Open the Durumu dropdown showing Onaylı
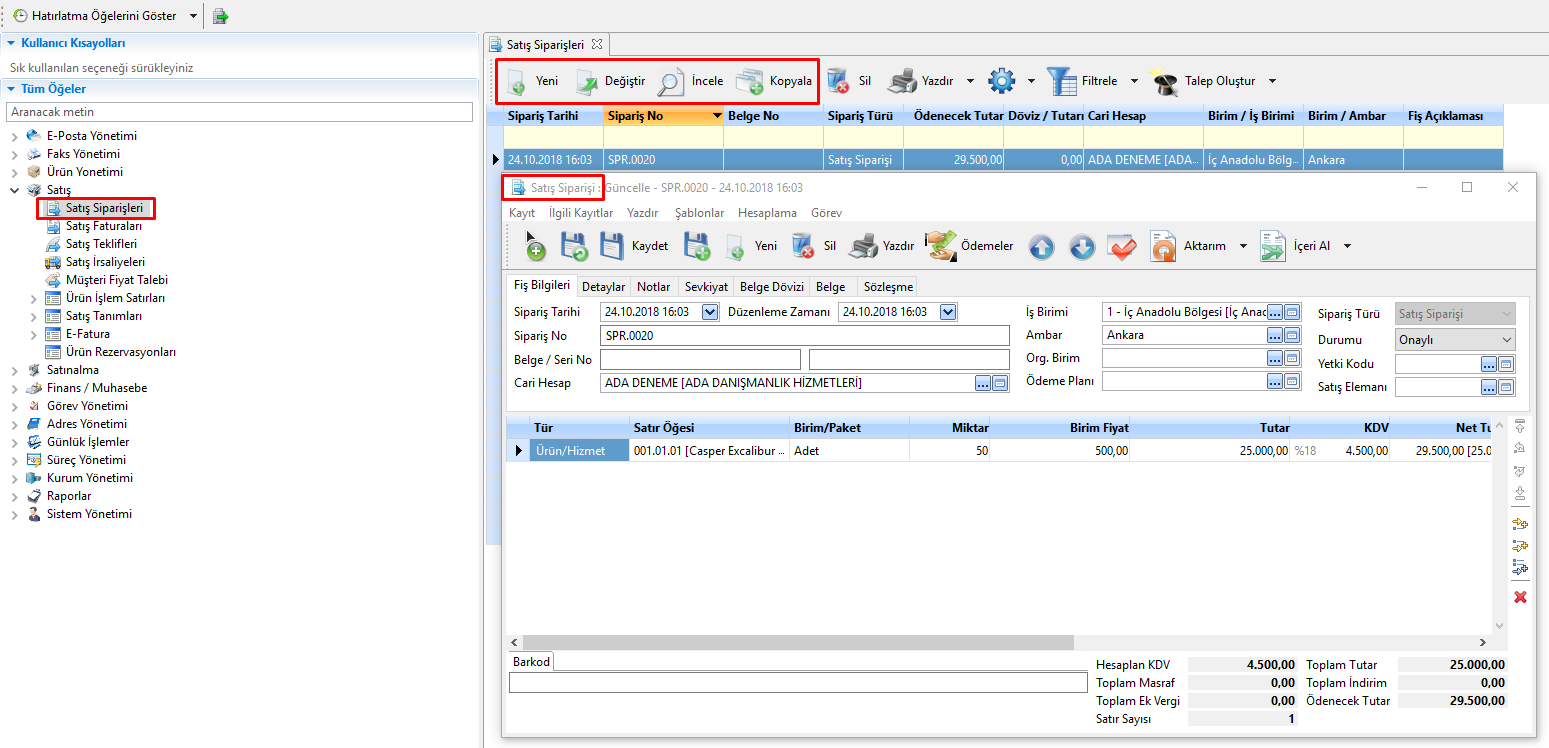The height and width of the screenshot is (748, 1549). pyautogui.click(x=1506, y=340)
